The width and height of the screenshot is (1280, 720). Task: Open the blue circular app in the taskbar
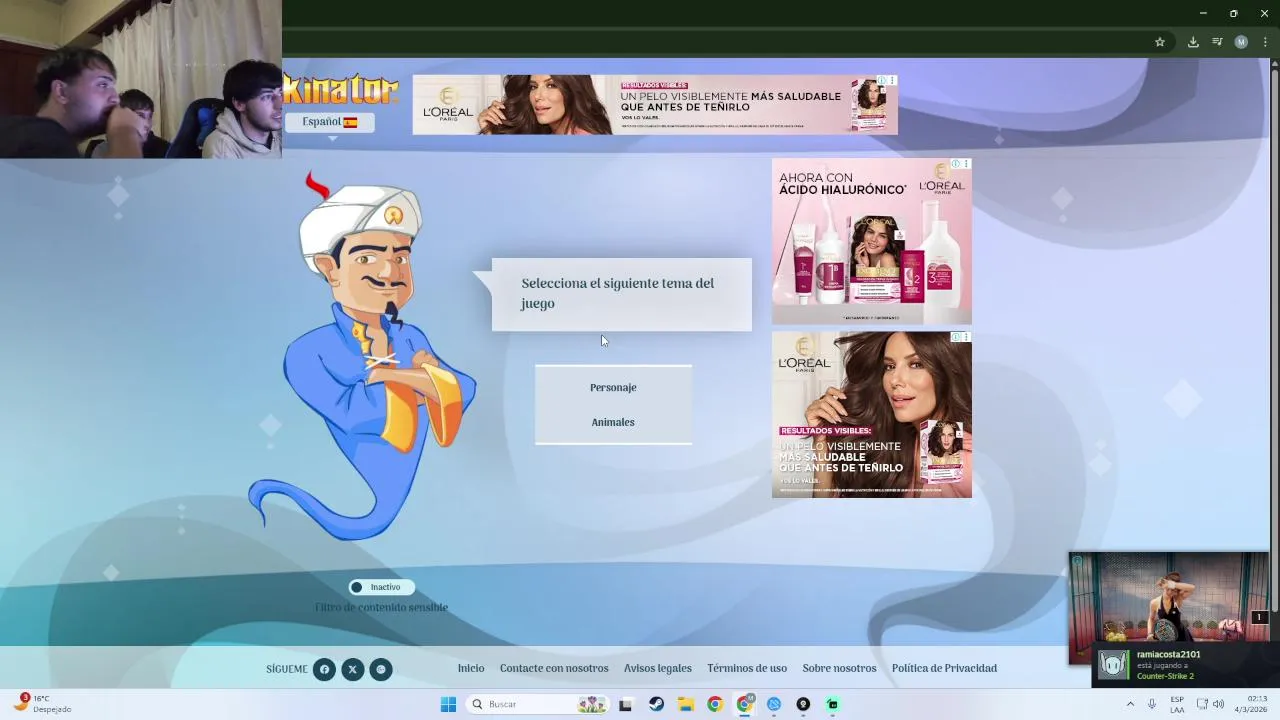click(773, 704)
